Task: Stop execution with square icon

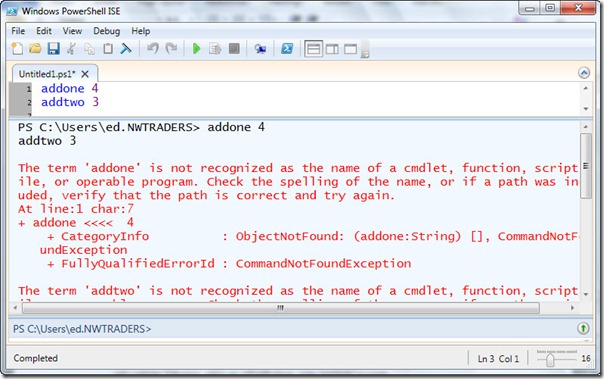Action: pos(234,49)
